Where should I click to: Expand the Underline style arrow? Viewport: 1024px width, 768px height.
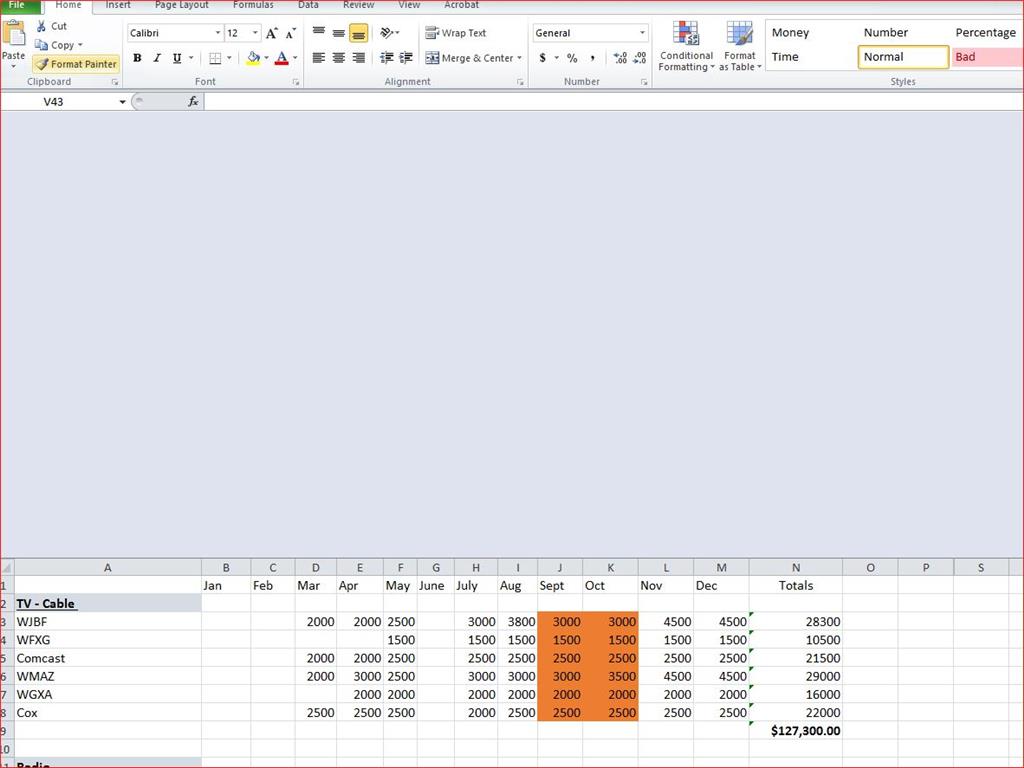(191, 58)
